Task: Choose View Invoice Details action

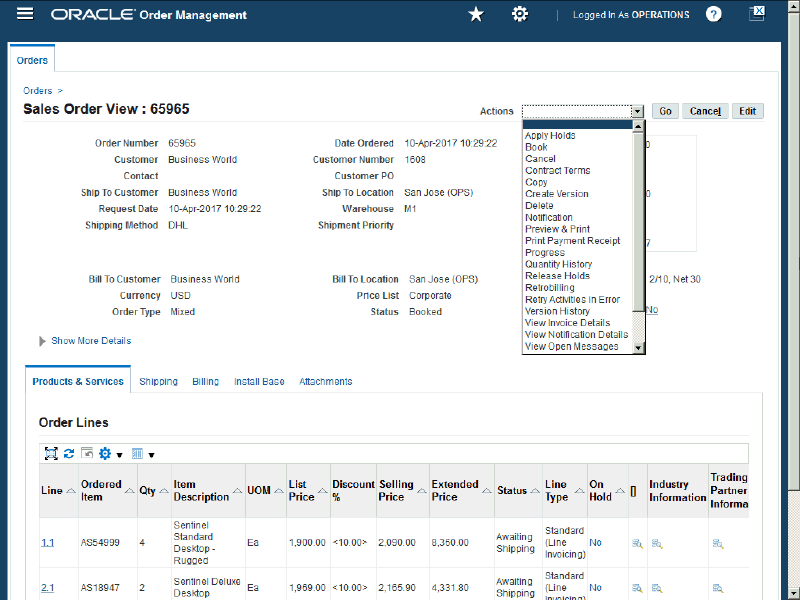Action: (567, 323)
